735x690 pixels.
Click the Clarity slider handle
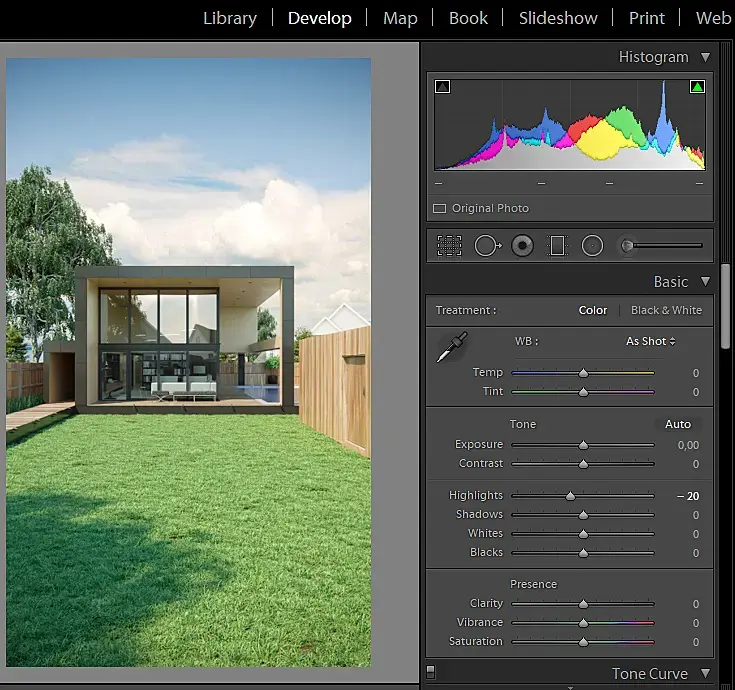click(583, 604)
